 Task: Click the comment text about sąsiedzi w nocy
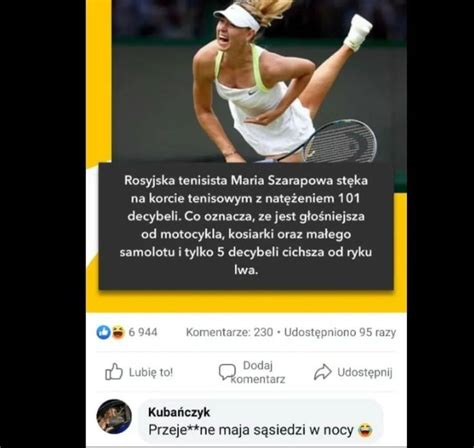[x=251, y=430]
